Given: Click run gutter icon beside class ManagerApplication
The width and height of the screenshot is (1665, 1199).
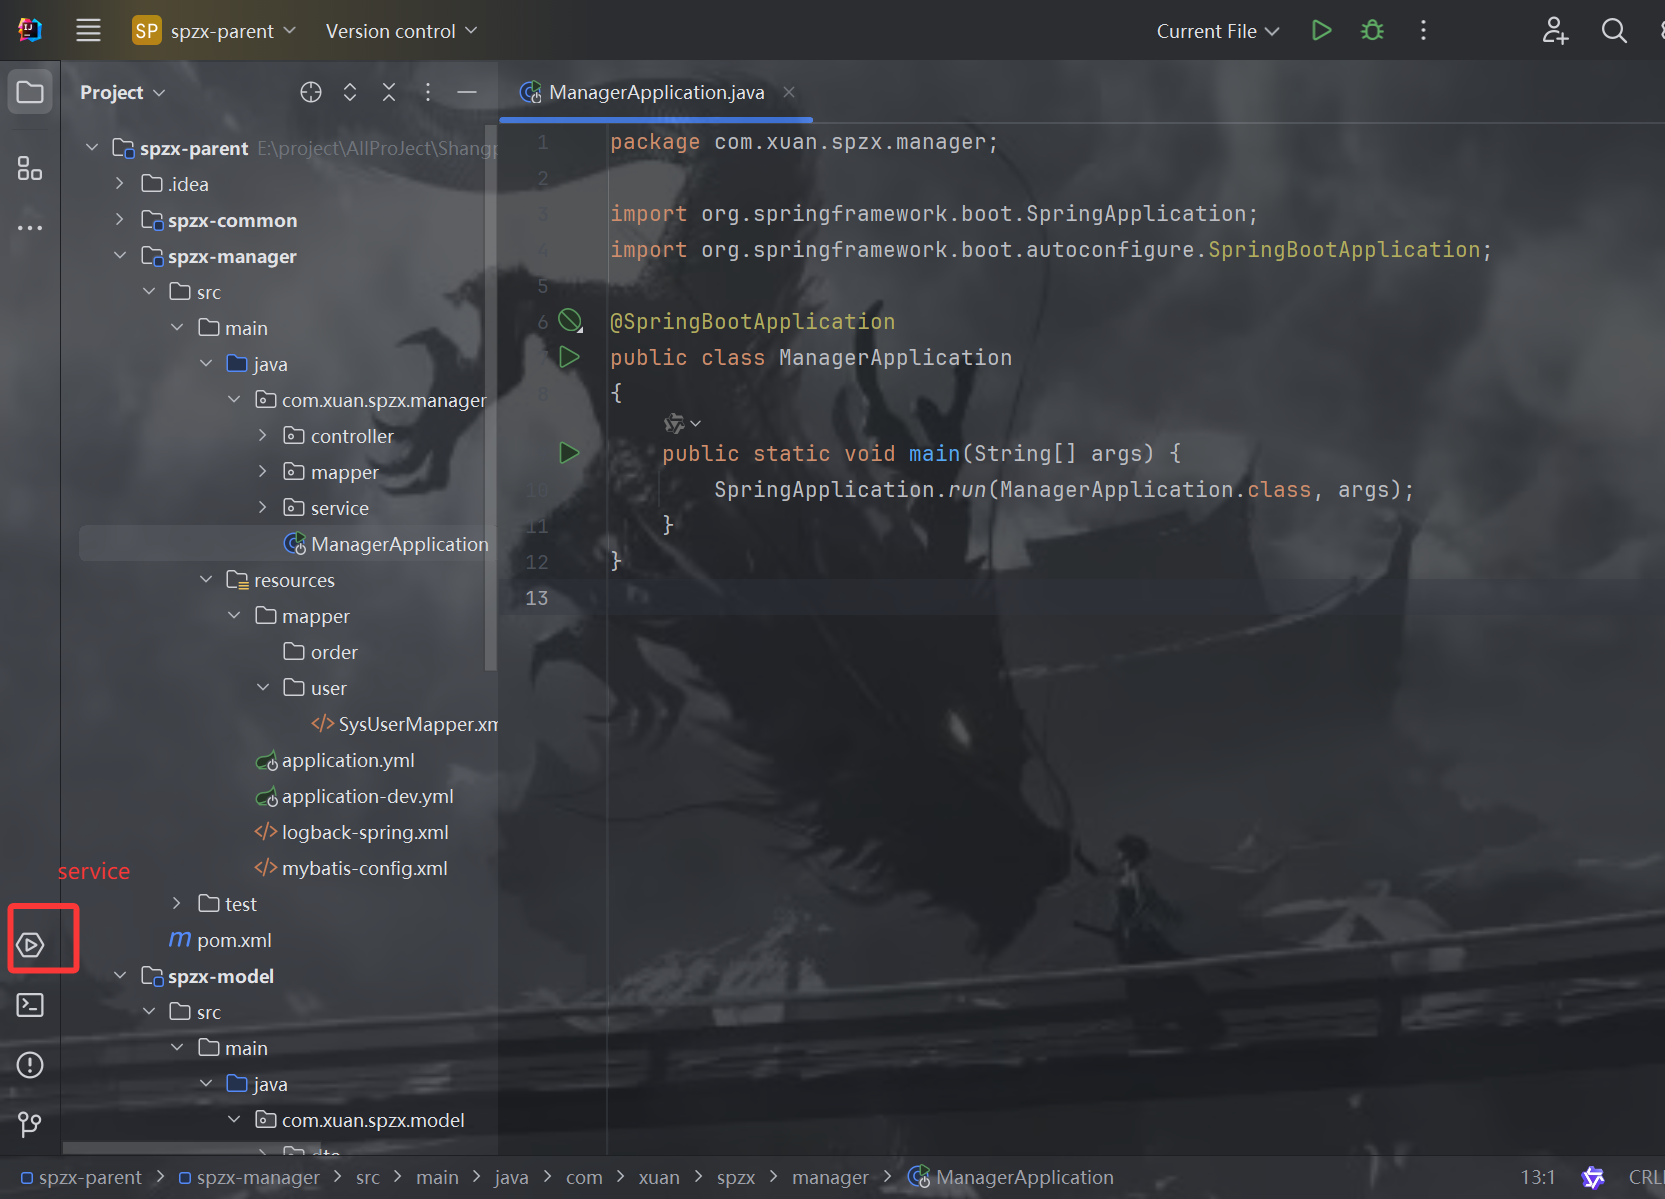Looking at the screenshot, I should [x=569, y=357].
